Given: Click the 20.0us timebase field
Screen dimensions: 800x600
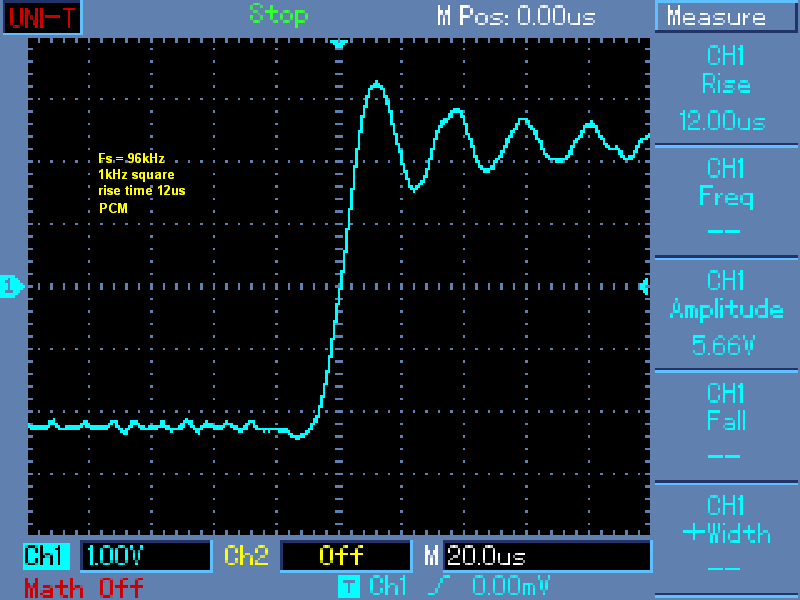Looking at the screenshot, I should point(546,556).
